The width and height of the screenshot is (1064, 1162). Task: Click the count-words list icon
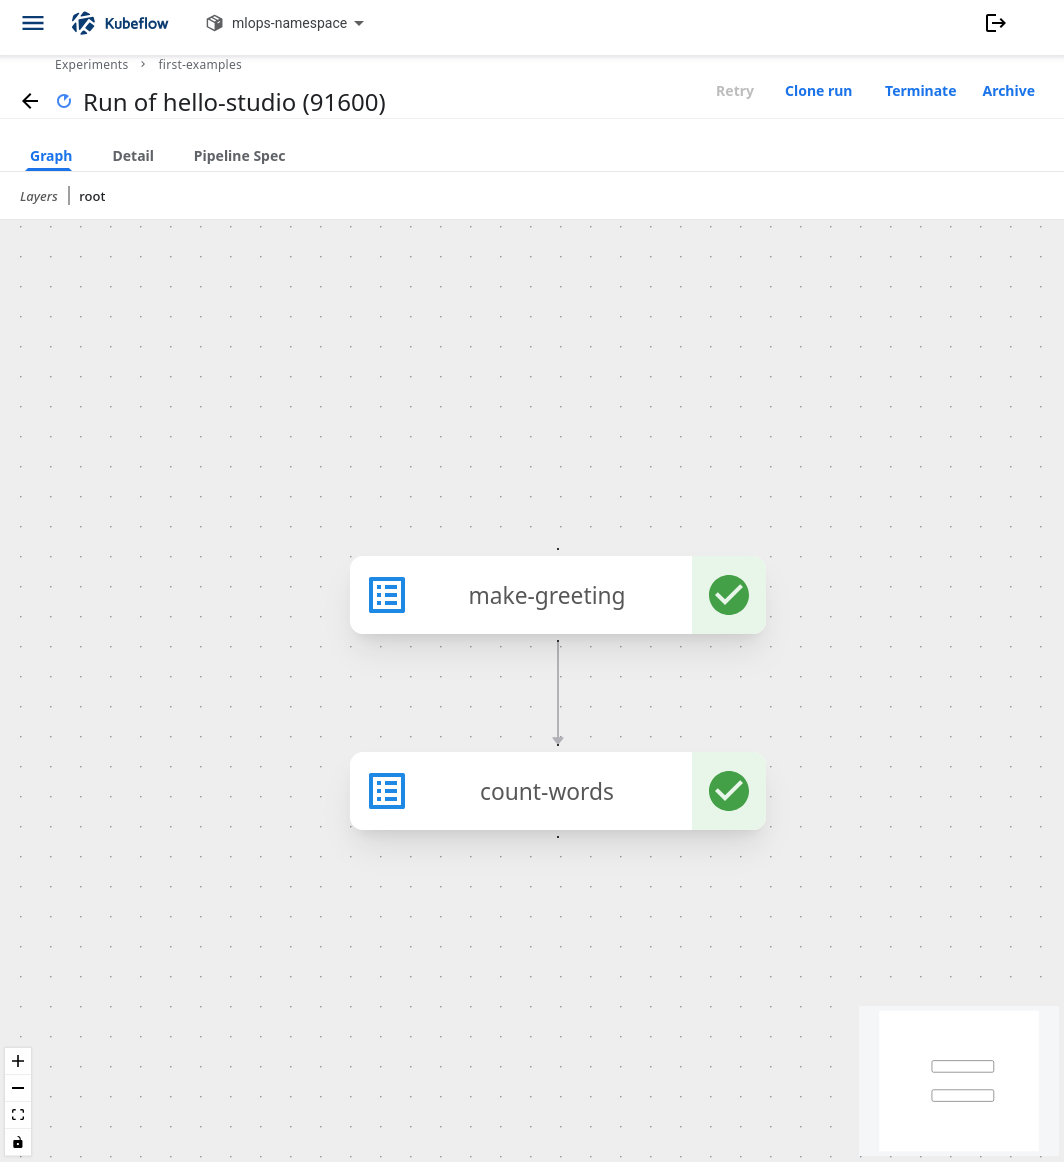[387, 791]
